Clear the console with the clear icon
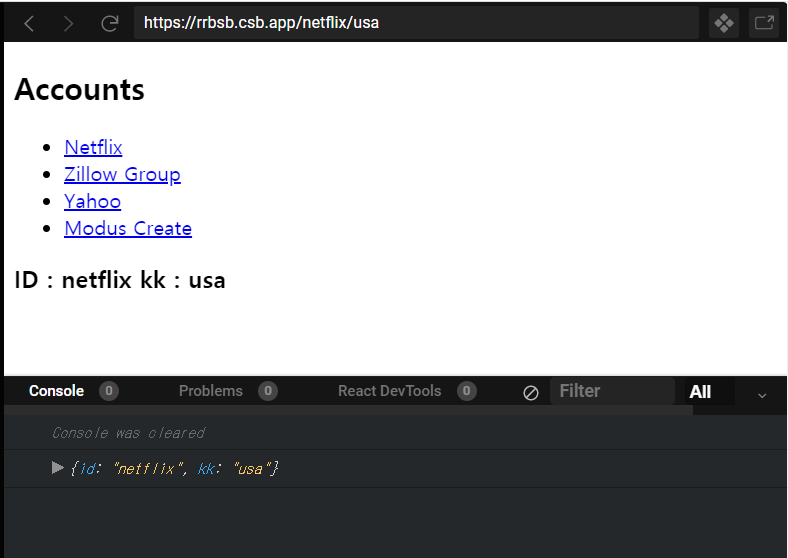This screenshot has width=788, height=558. [x=531, y=393]
